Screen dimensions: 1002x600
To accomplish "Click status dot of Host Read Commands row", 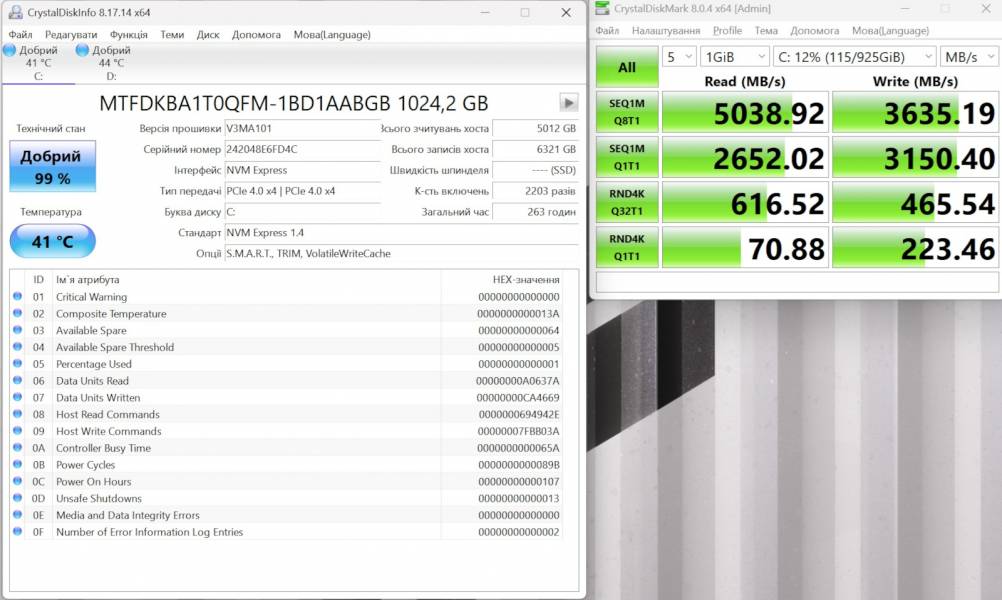I will click(17, 414).
